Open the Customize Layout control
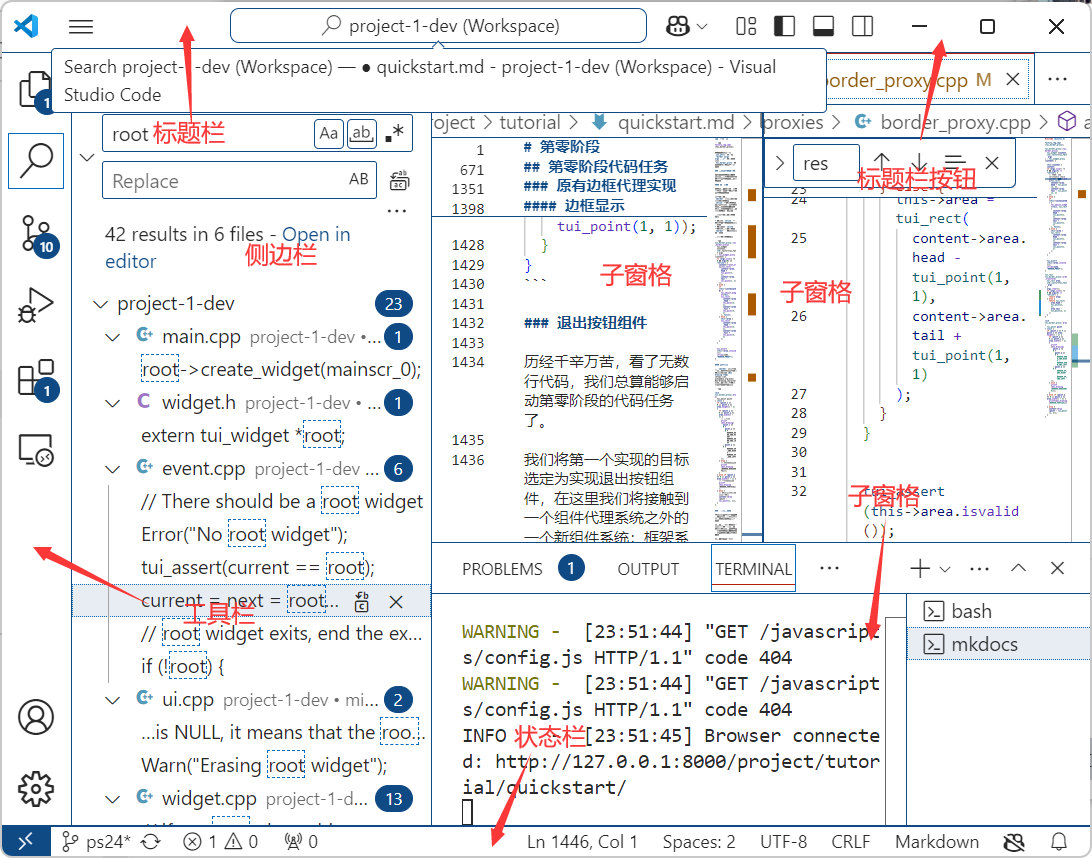Screen dimensions: 1092x858 746,26
